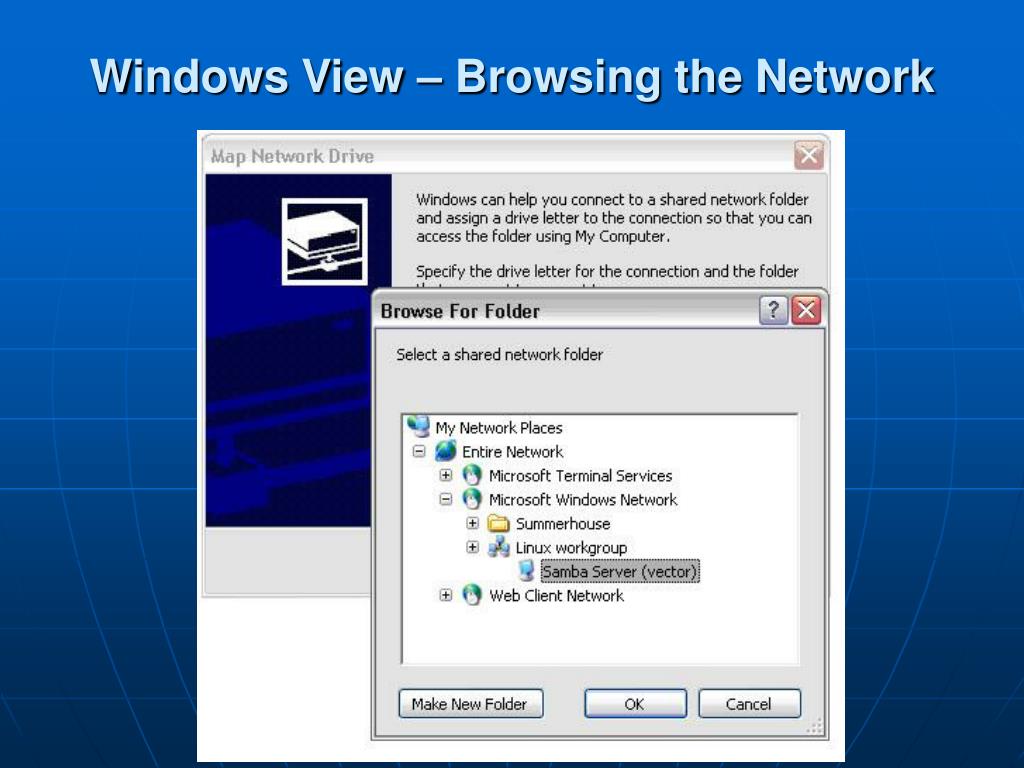Select the Summerhouse label
Viewport: 1024px width, 768px height.
pyautogui.click(x=563, y=524)
